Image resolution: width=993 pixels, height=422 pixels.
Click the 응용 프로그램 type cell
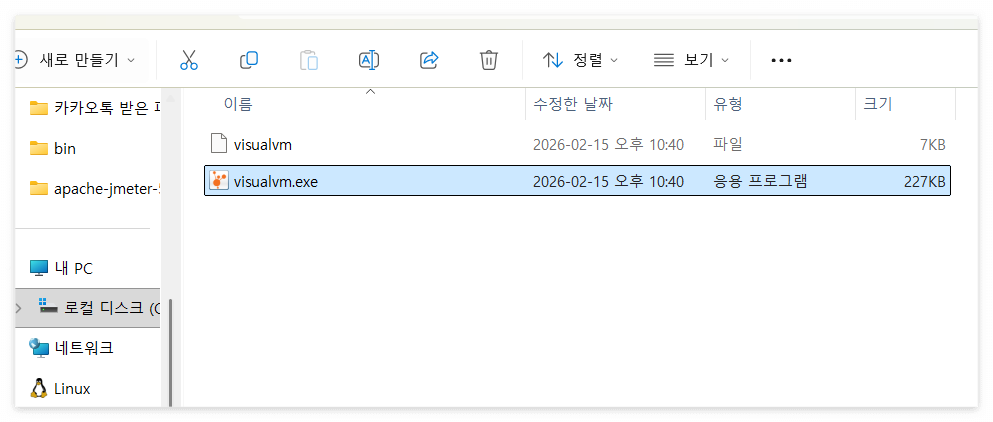[760, 182]
